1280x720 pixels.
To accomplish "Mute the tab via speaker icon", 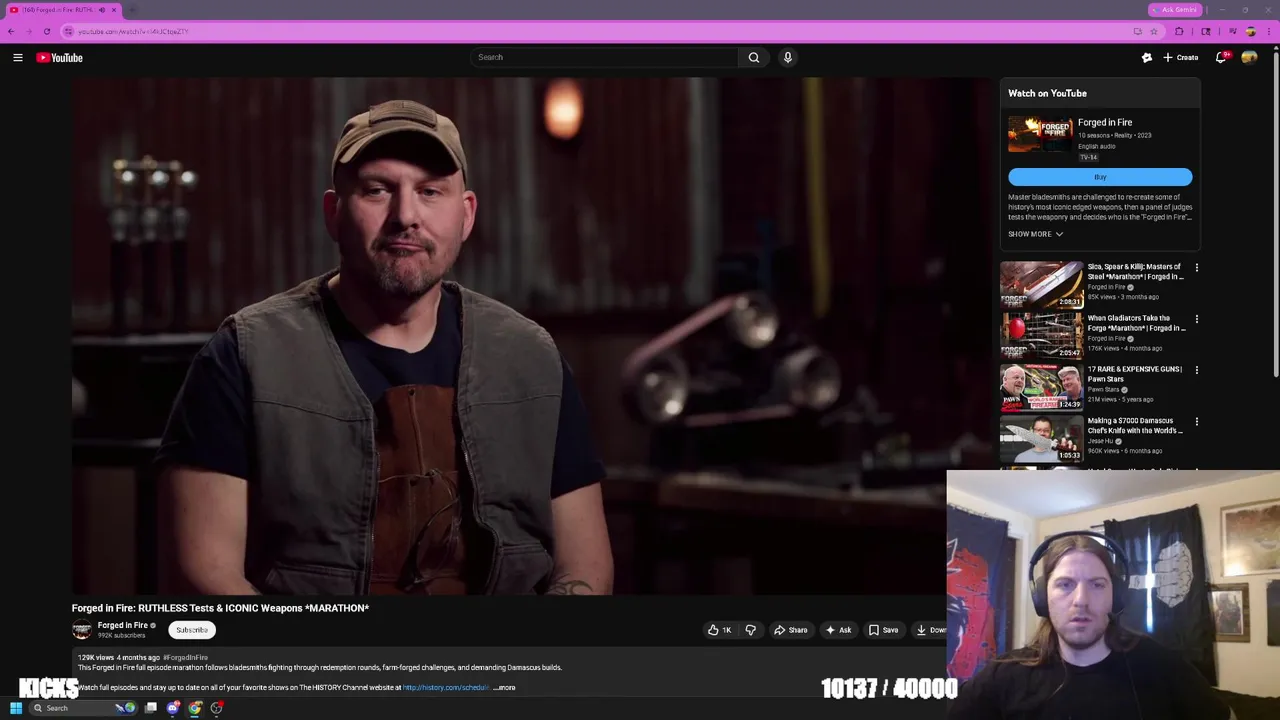I will 101,10.
